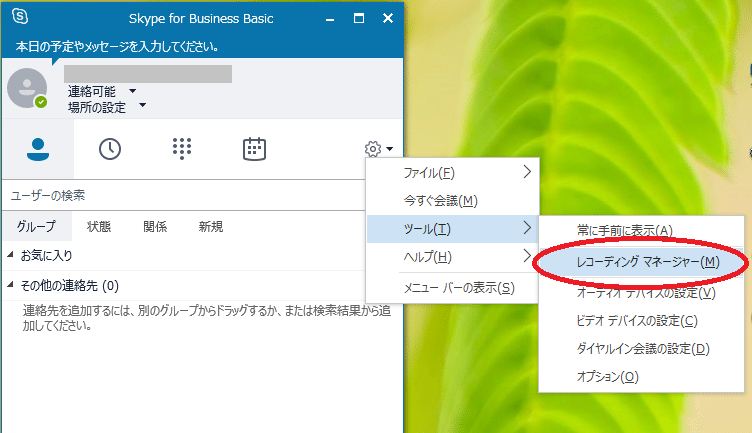The width and height of the screenshot is (752, 433).
Task: Open the conversation history clock icon
Action: coord(110,149)
